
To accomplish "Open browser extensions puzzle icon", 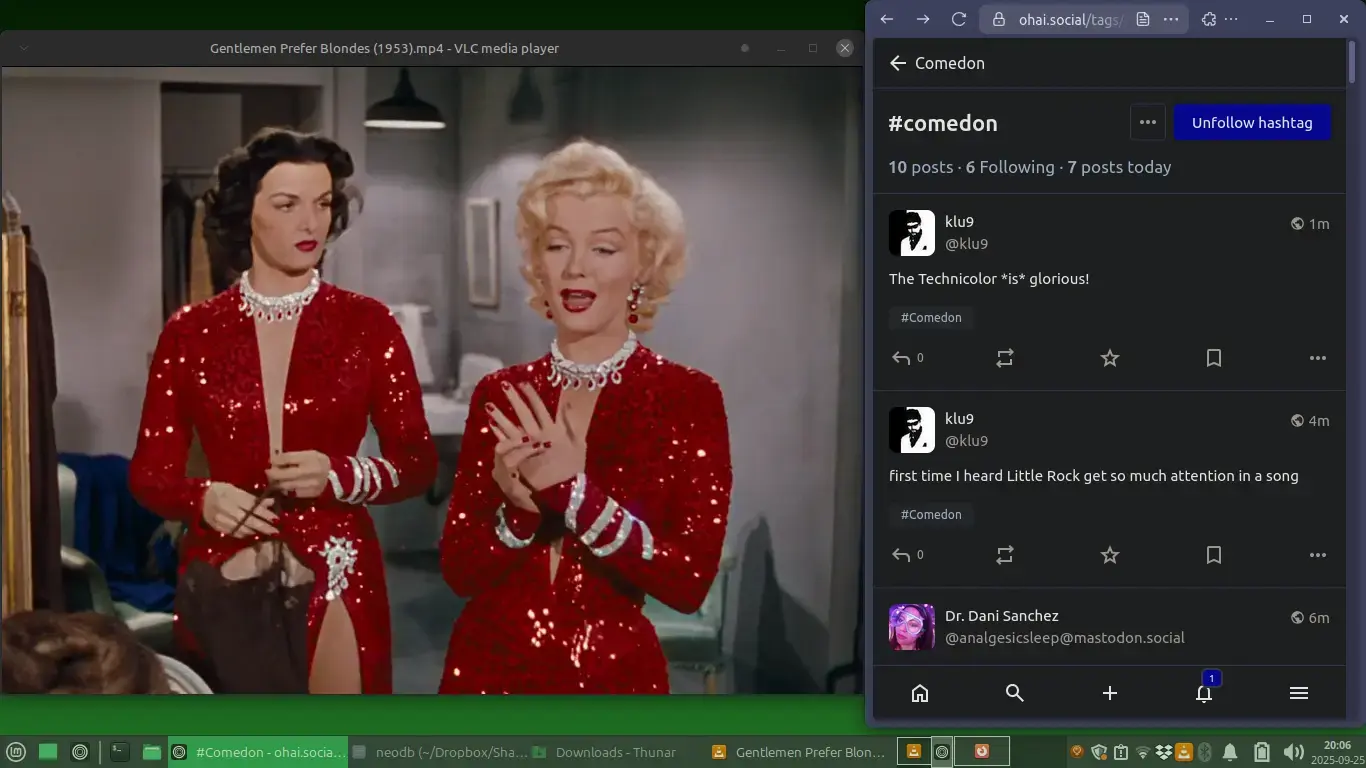I will click(x=1209, y=19).
